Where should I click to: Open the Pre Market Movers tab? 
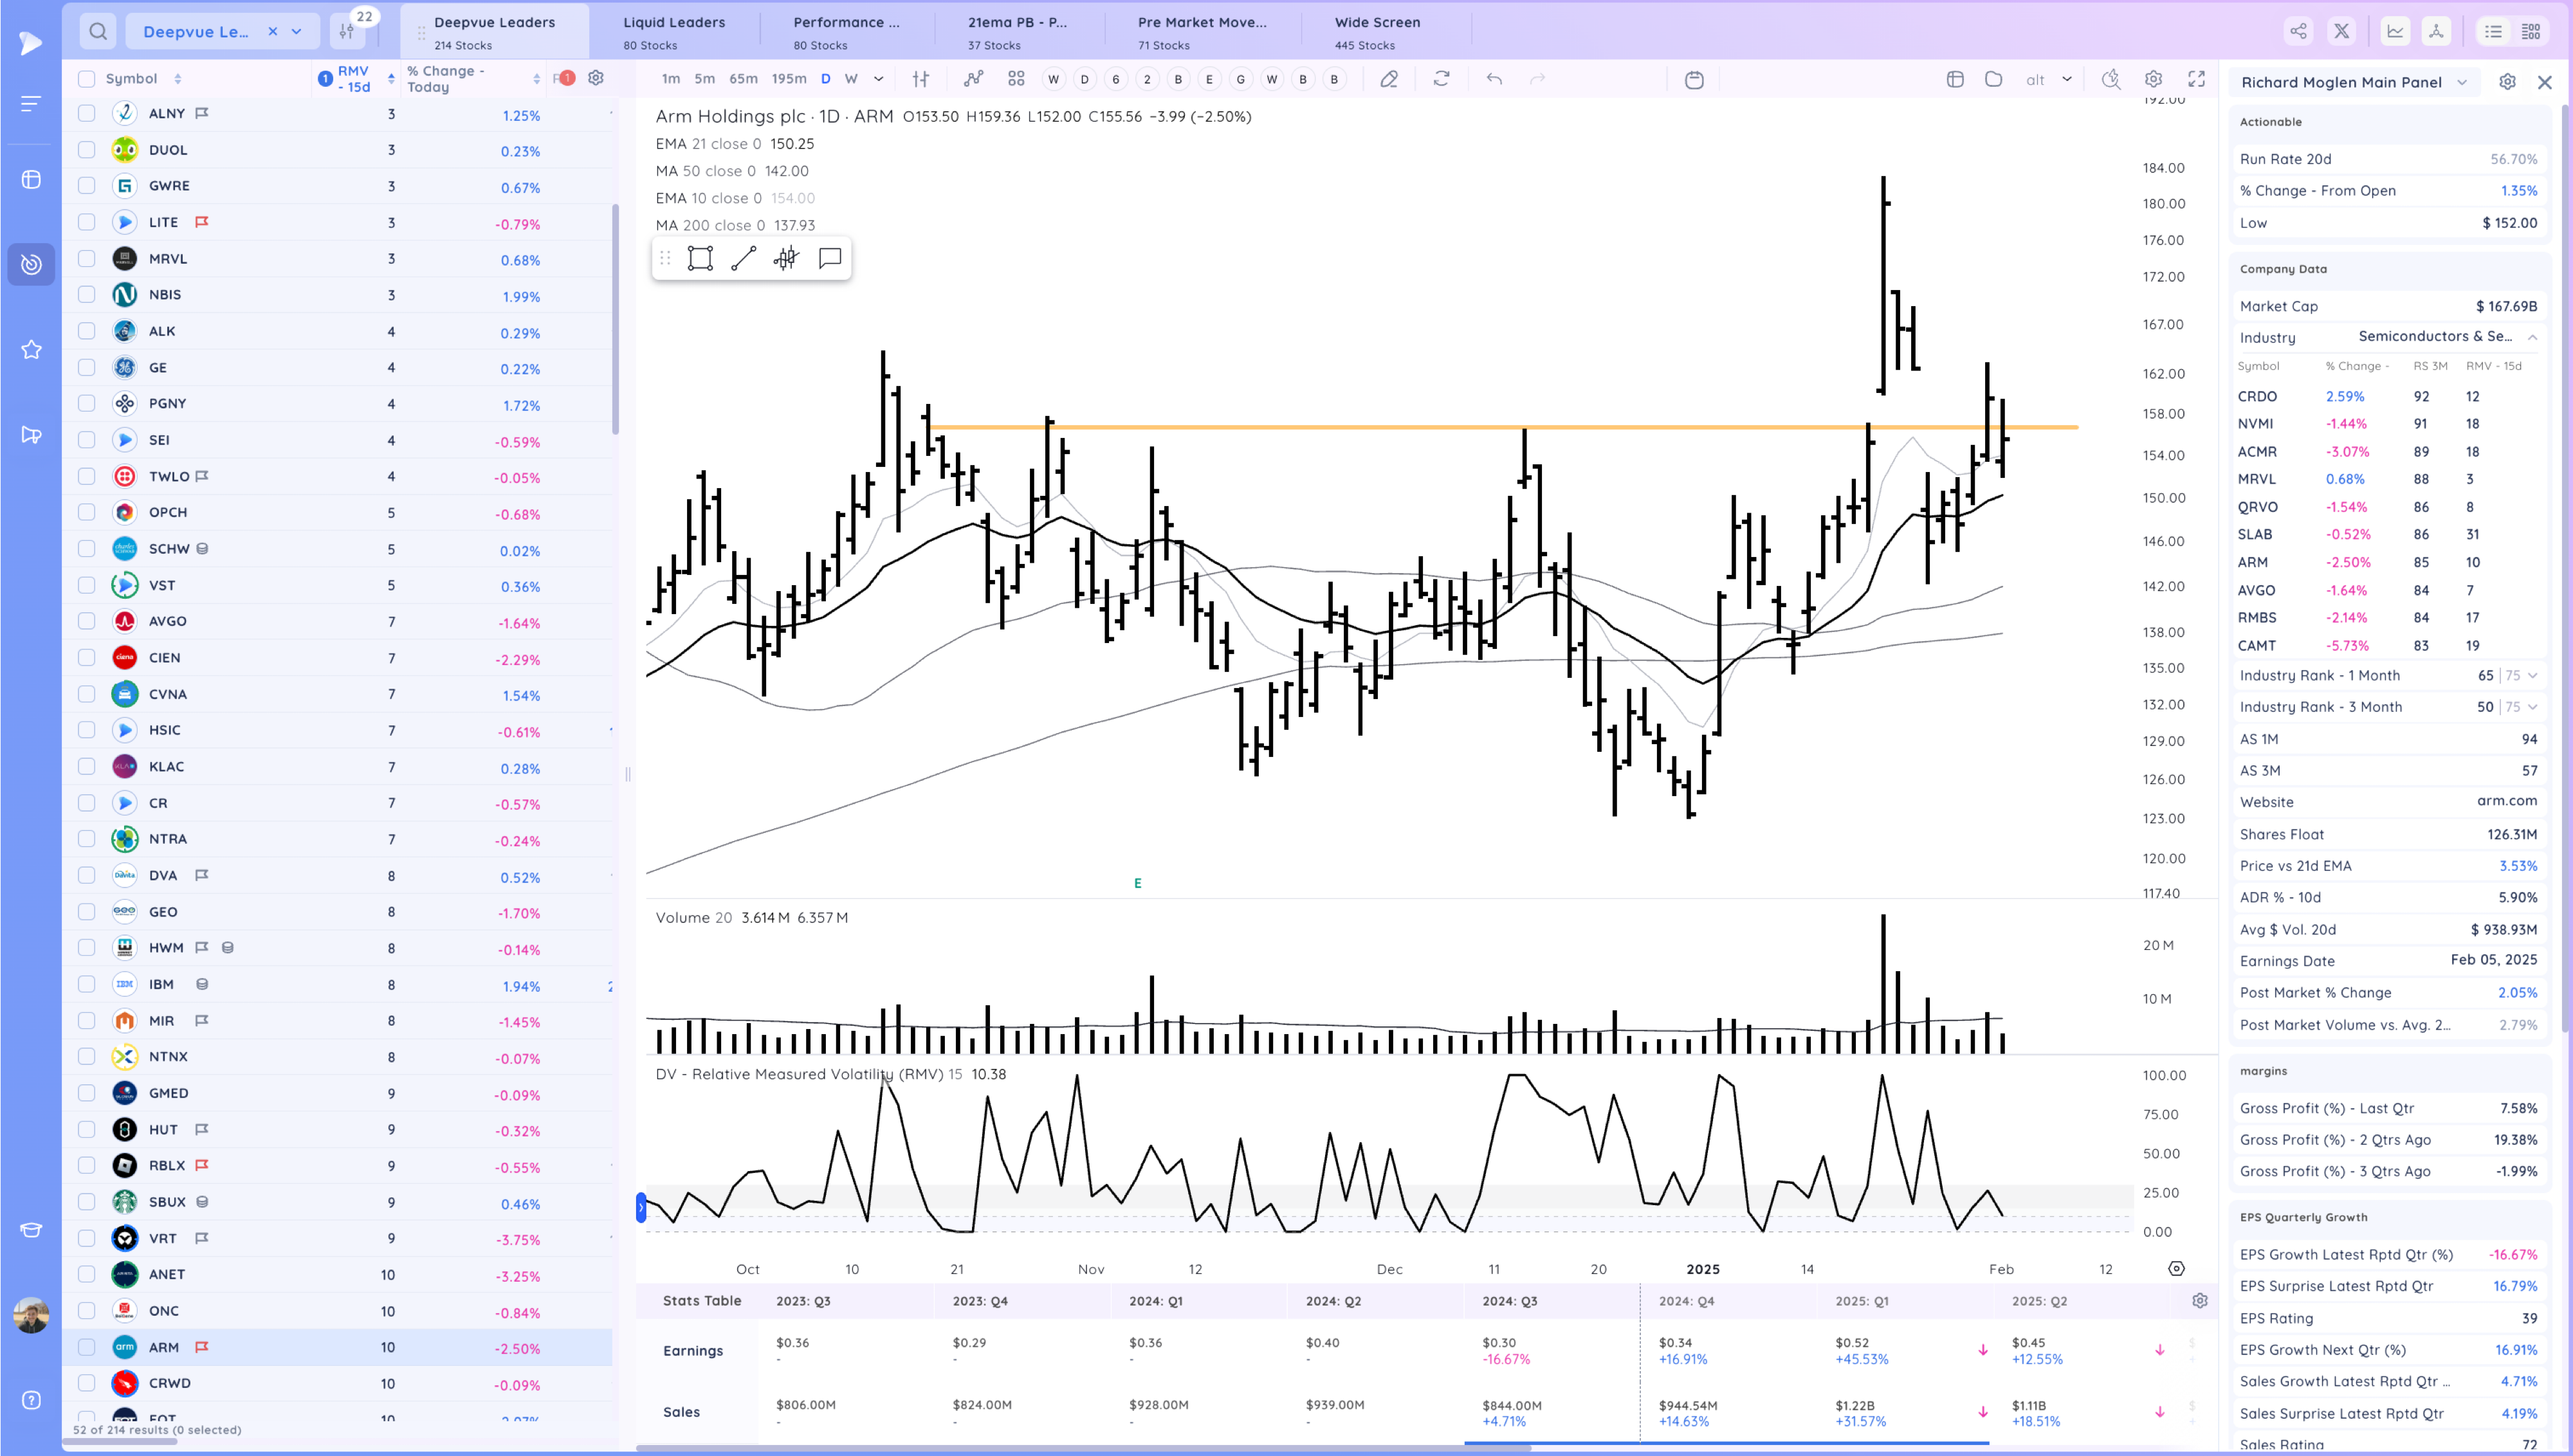pos(1201,31)
